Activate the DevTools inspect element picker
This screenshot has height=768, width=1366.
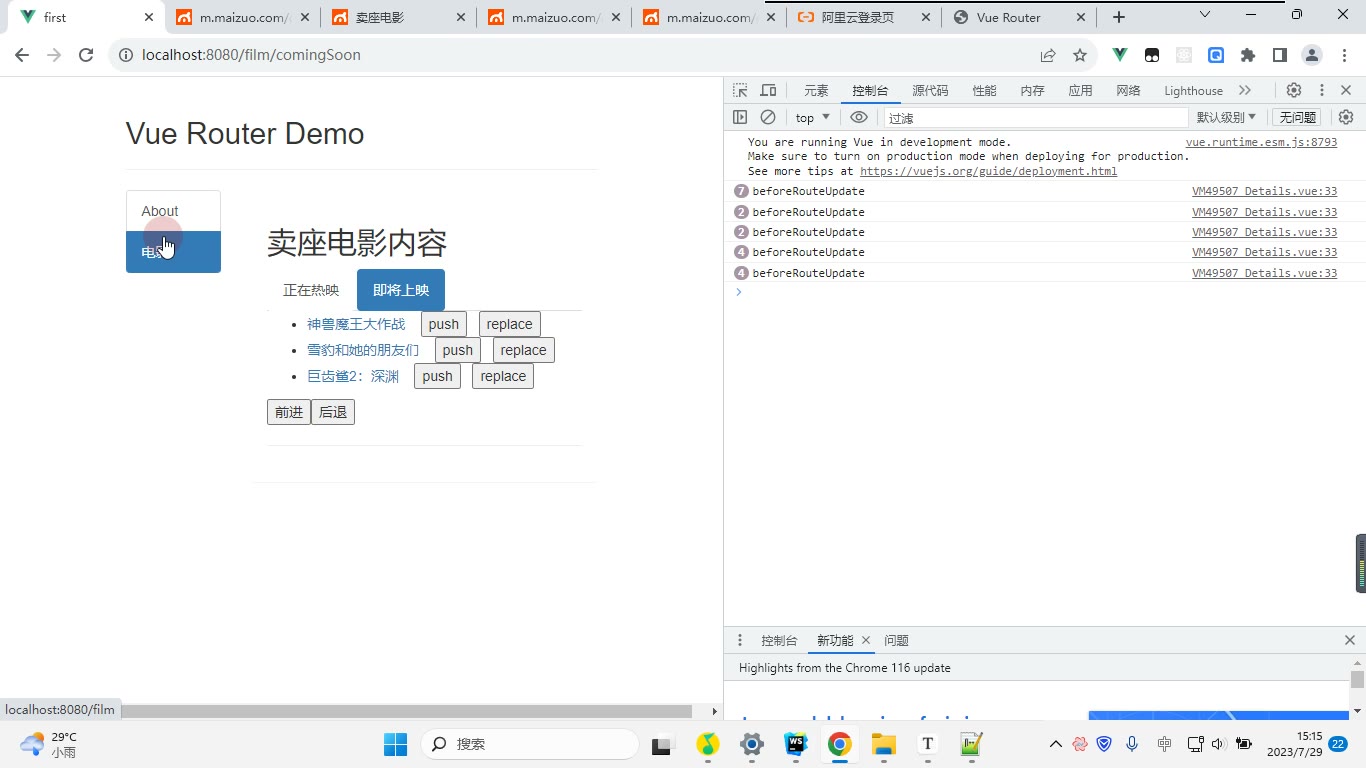[740, 90]
